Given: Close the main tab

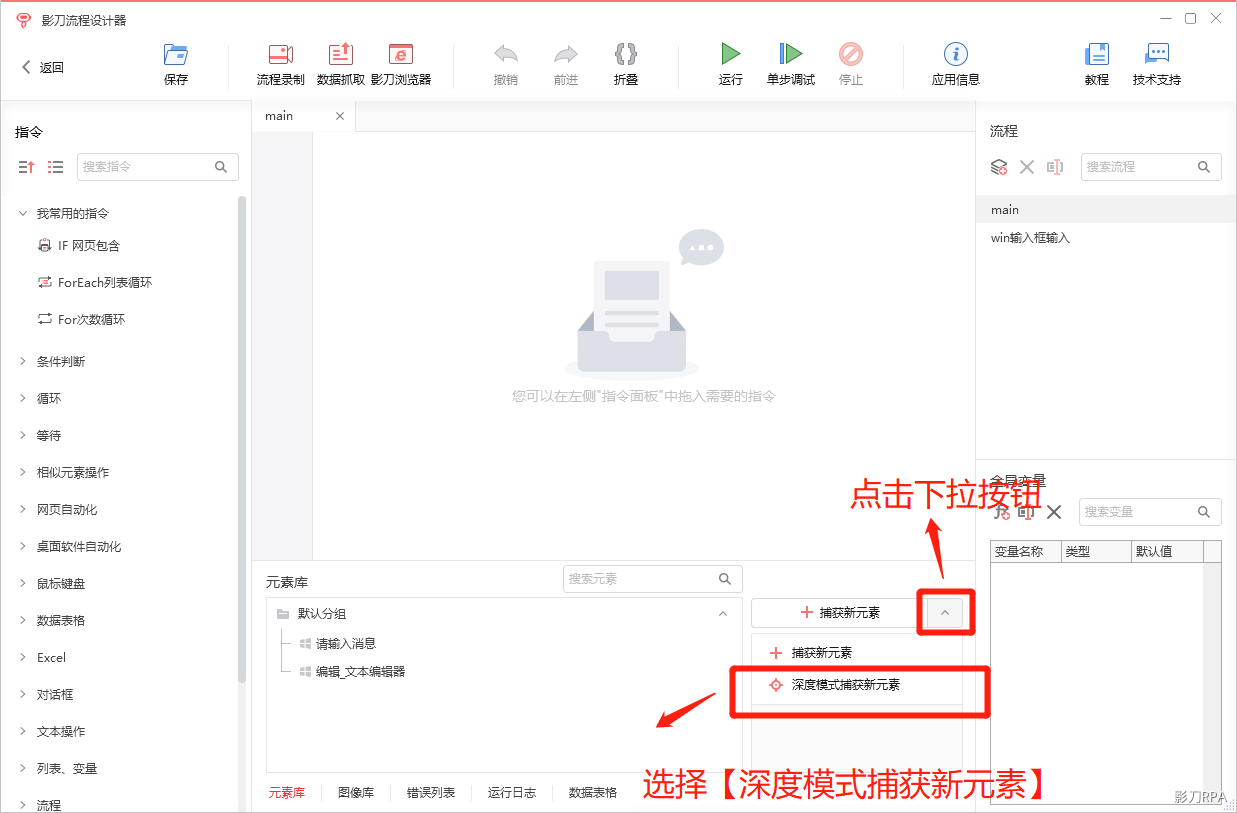Looking at the screenshot, I should click(340, 116).
